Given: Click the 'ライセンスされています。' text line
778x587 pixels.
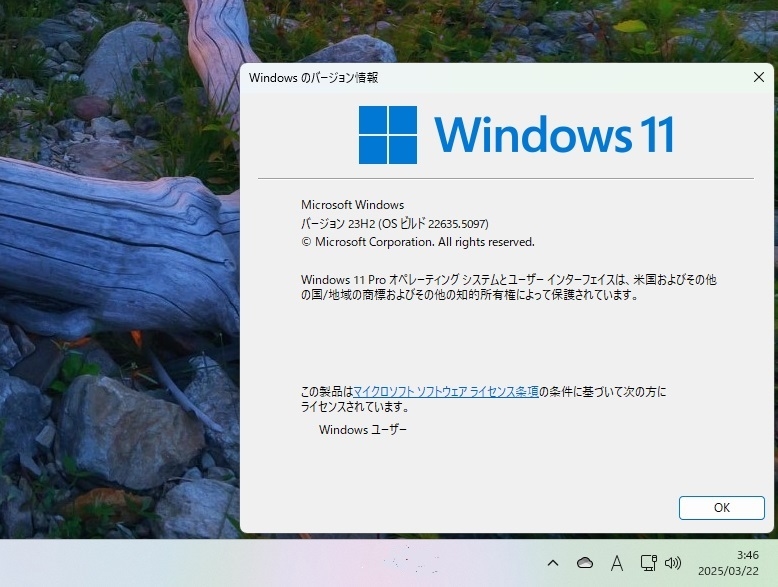Looking at the screenshot, I should click(x=356, y=407).
